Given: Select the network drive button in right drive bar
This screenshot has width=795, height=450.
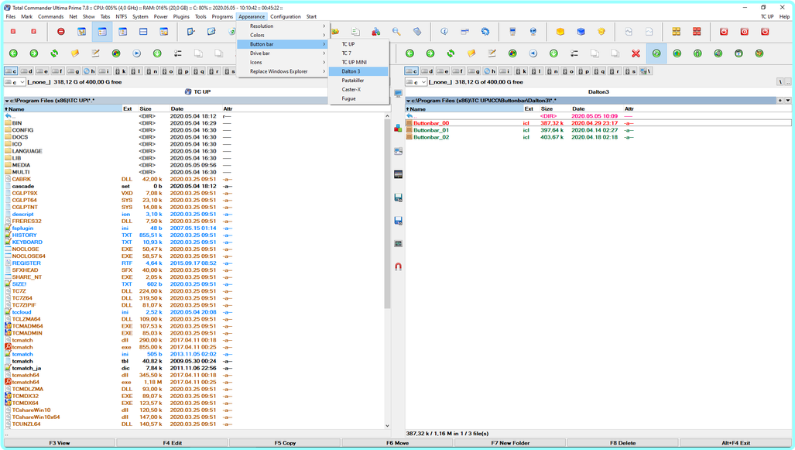Looking at the screenshot, I should (646, 71).
